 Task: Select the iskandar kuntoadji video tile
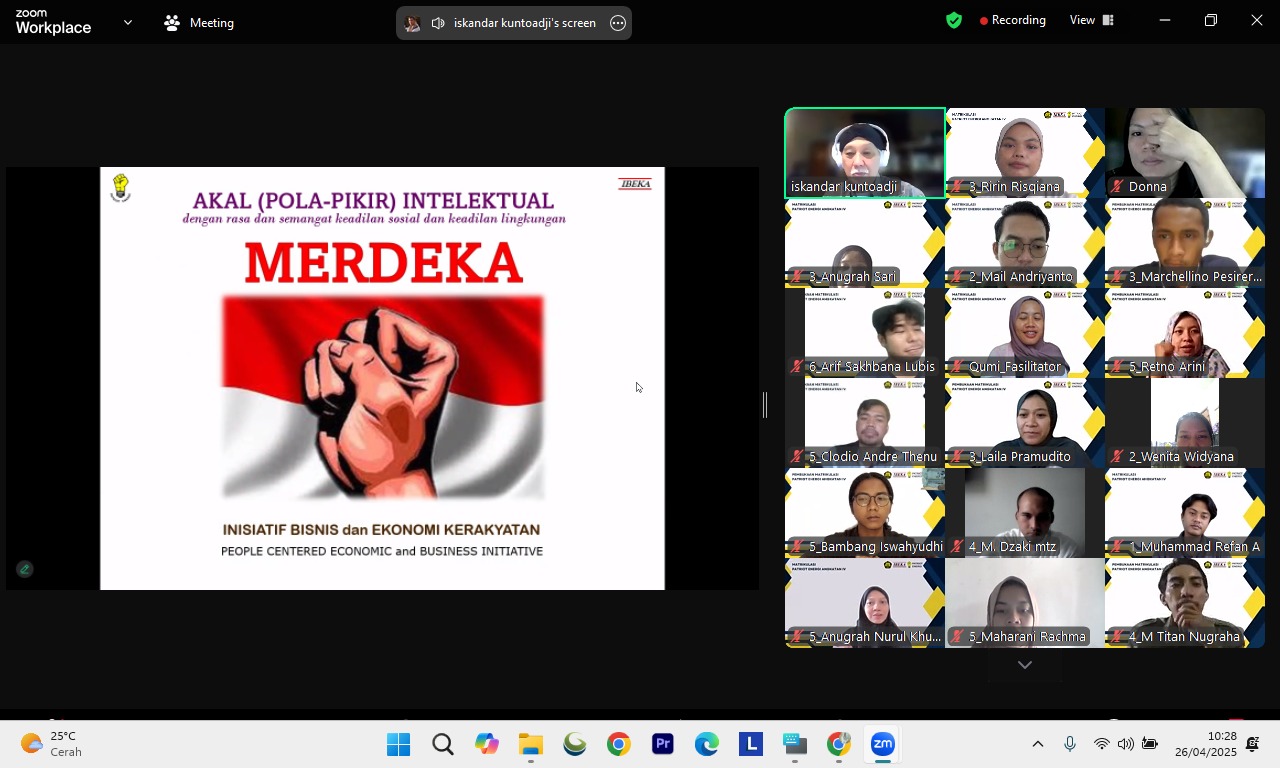pyautogui.click(x=865, y=153)
